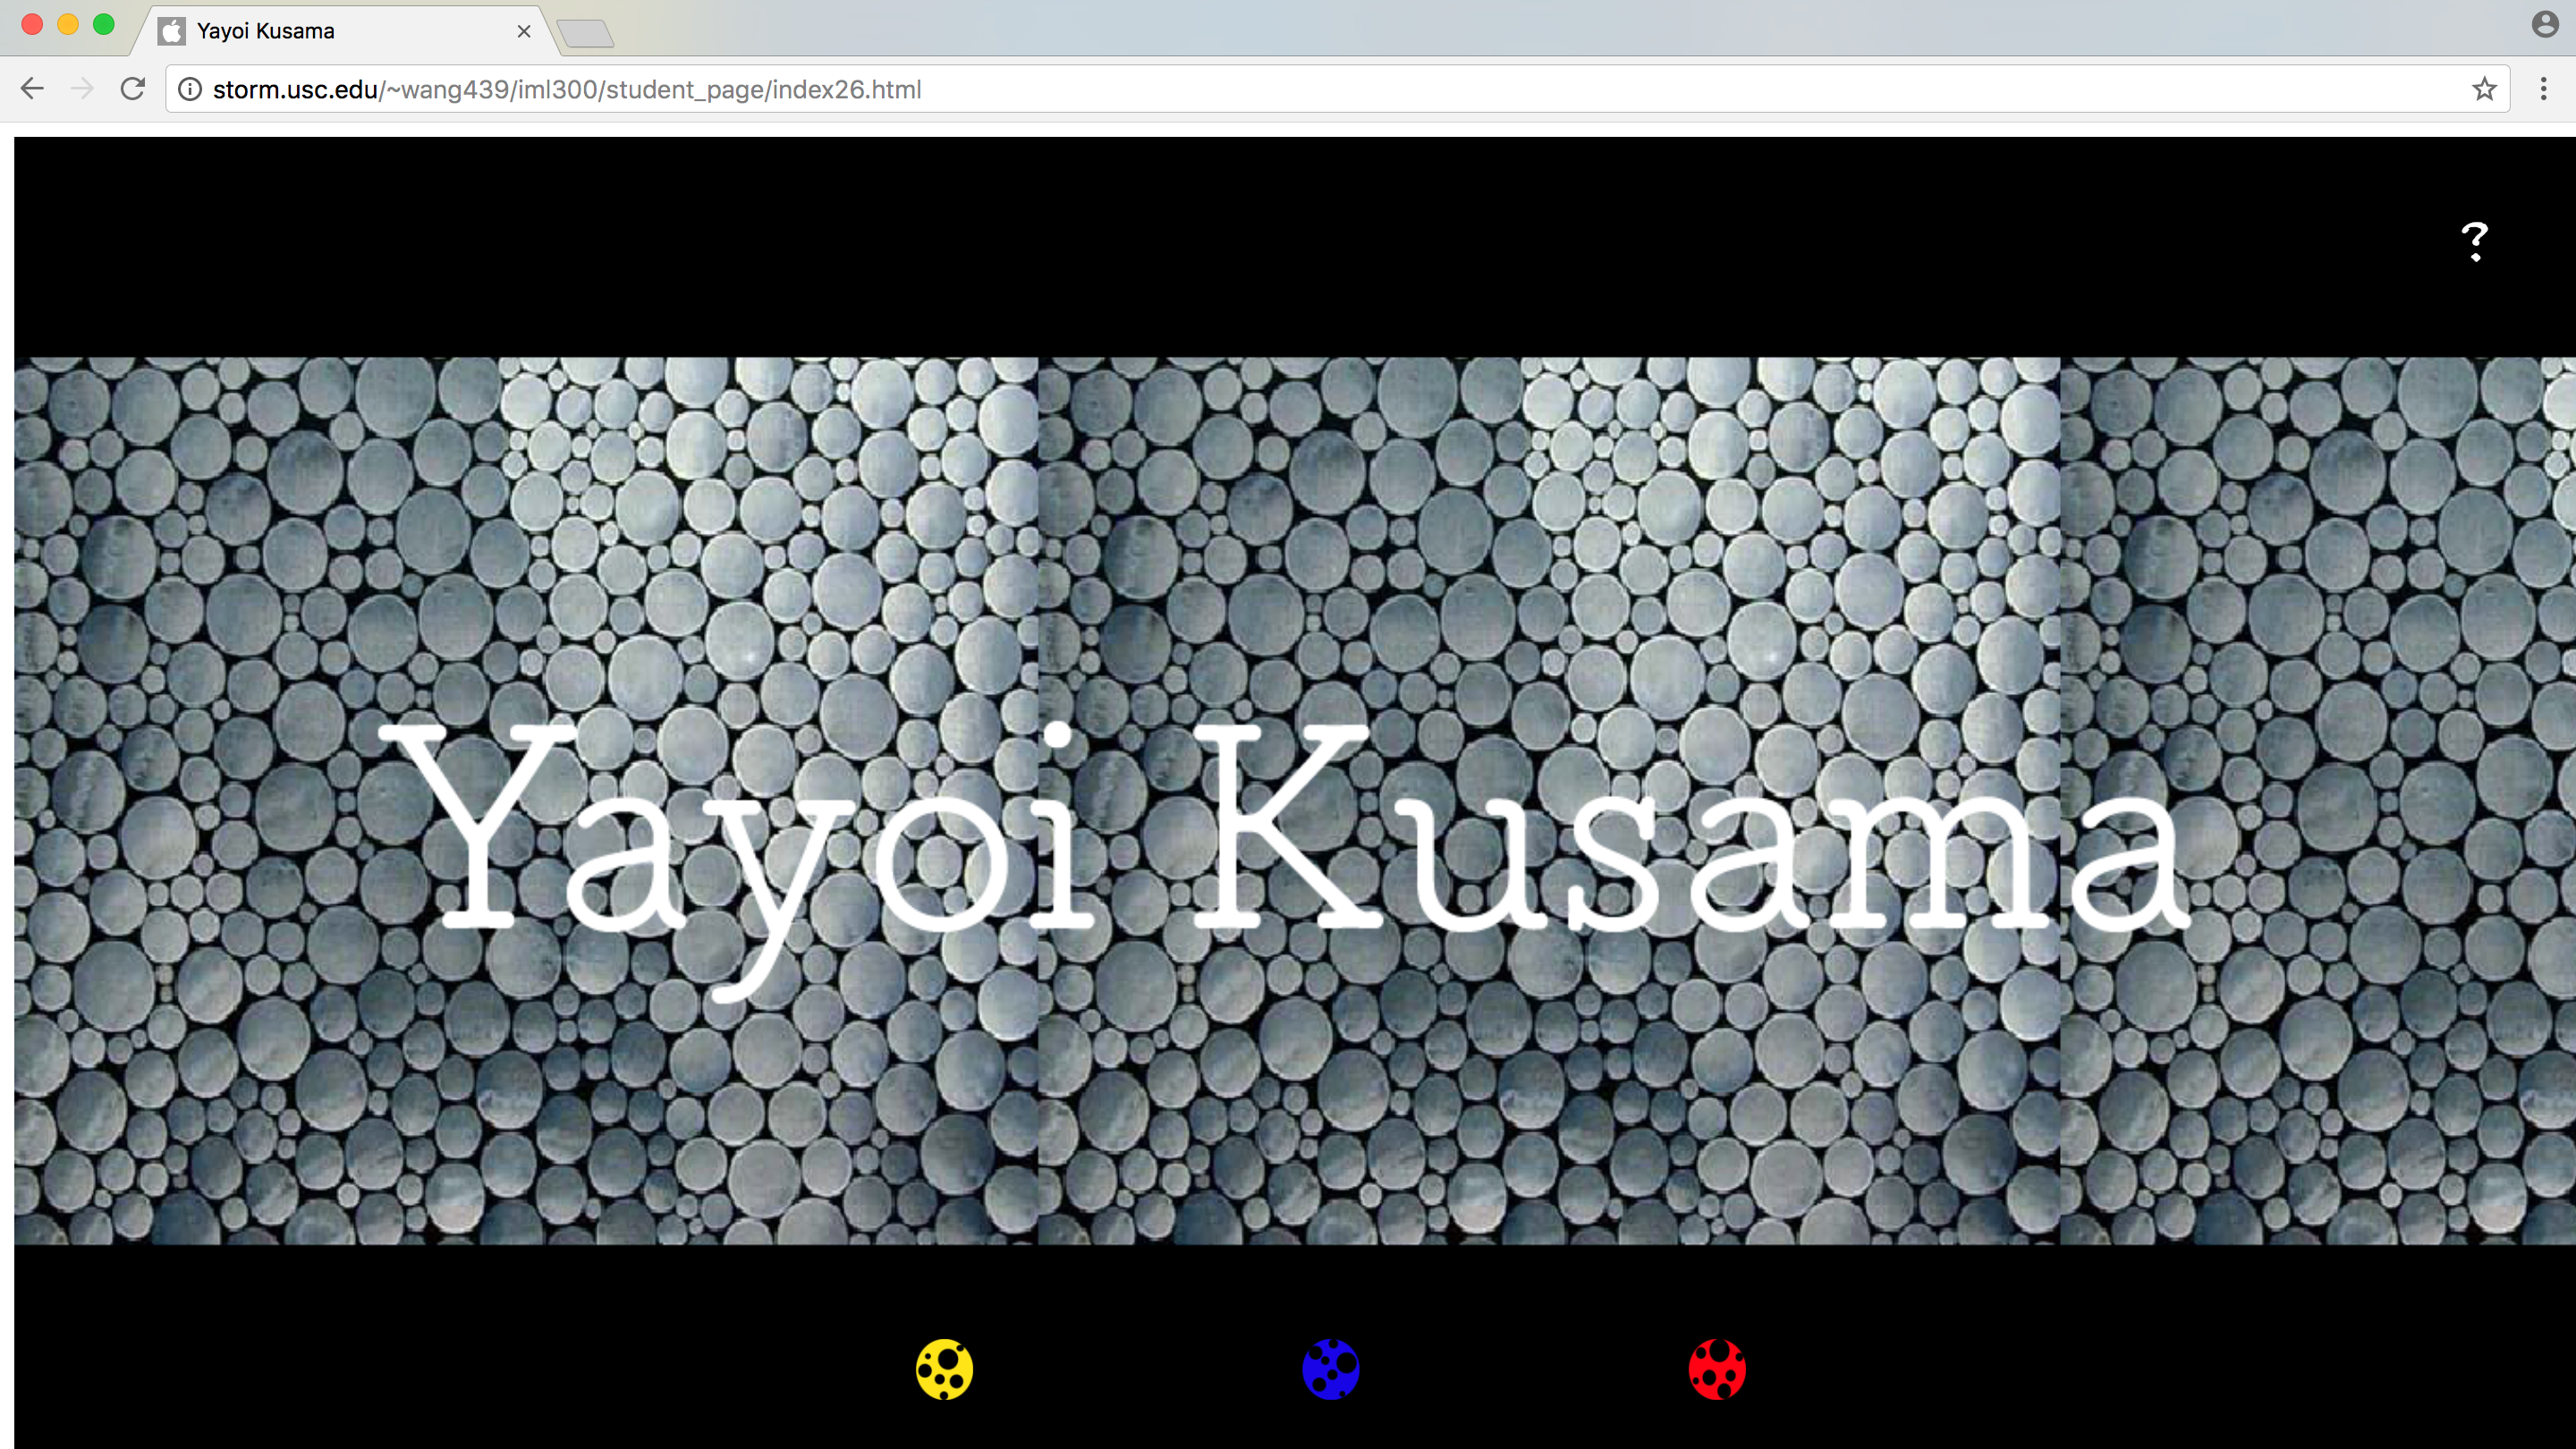The image size is (2576, 1449).
Task: Click the red window close button
Action: pyautogui.click(x=32, y=24)
